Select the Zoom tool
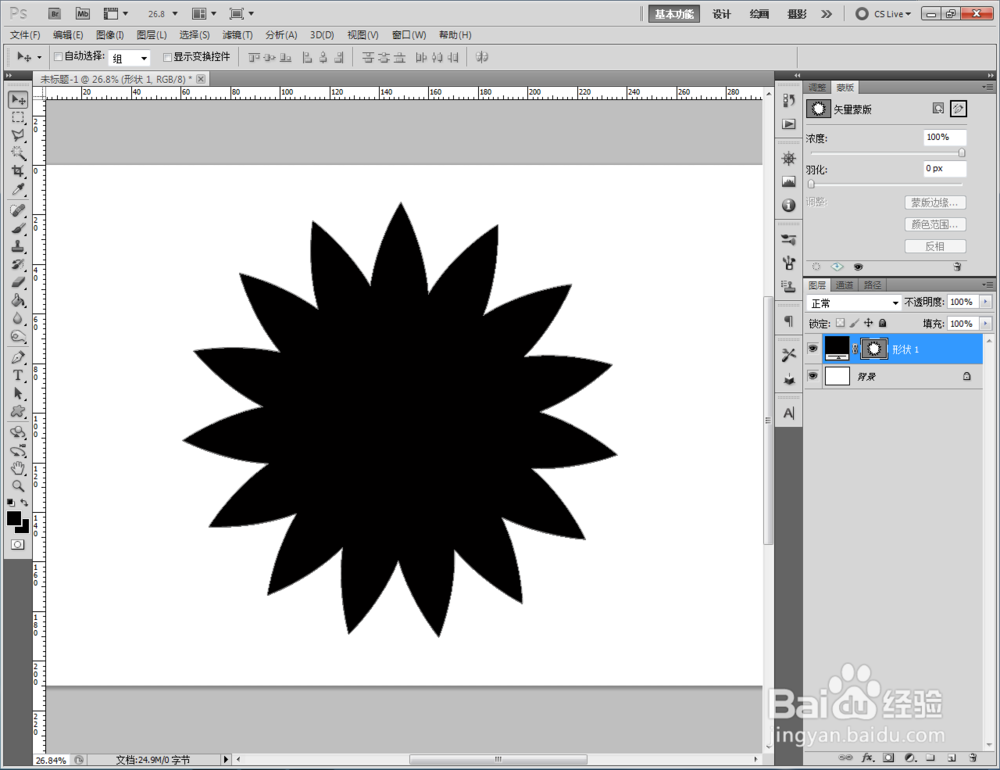Viewport: 1000px width, 770px height. [18, 486]
